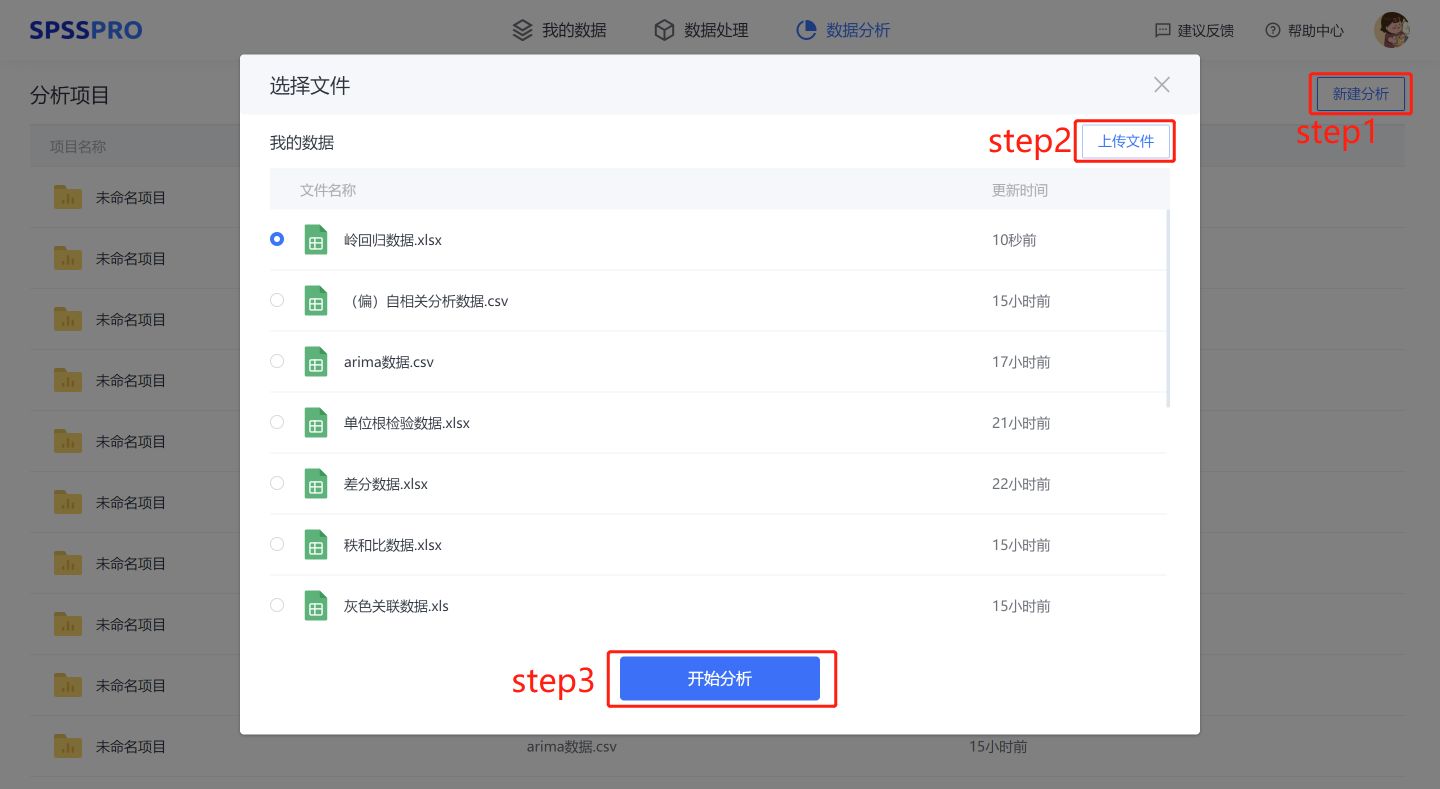This screenshot has height=789, width=1440.
Task: Click spreadsheet icon of 单位根检验数据.xlsx
Action: (316, 423)
